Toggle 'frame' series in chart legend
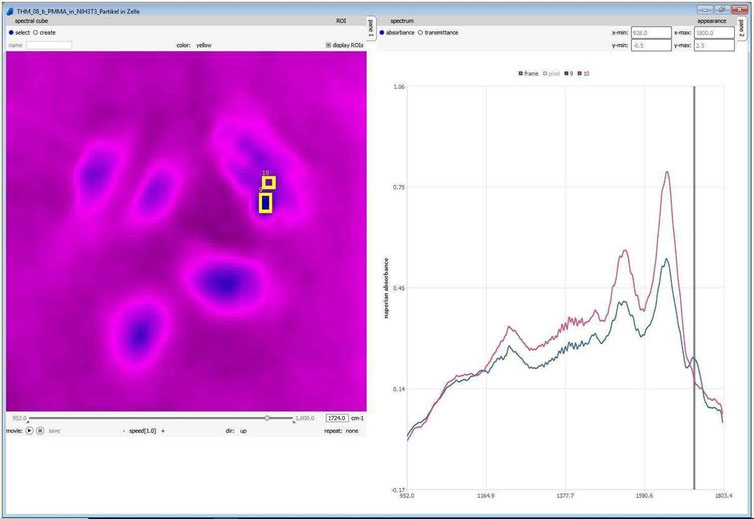Image resolution: width=754 pixels, height=519 pixels. pos(528,74)
